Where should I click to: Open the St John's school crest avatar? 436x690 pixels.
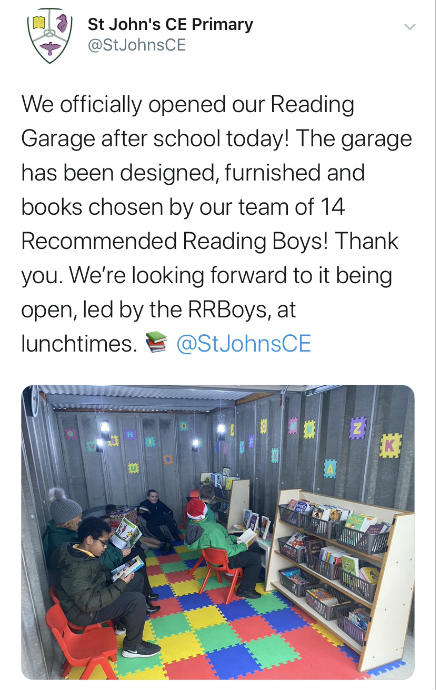pyautogui.click(x=50, y=35)
